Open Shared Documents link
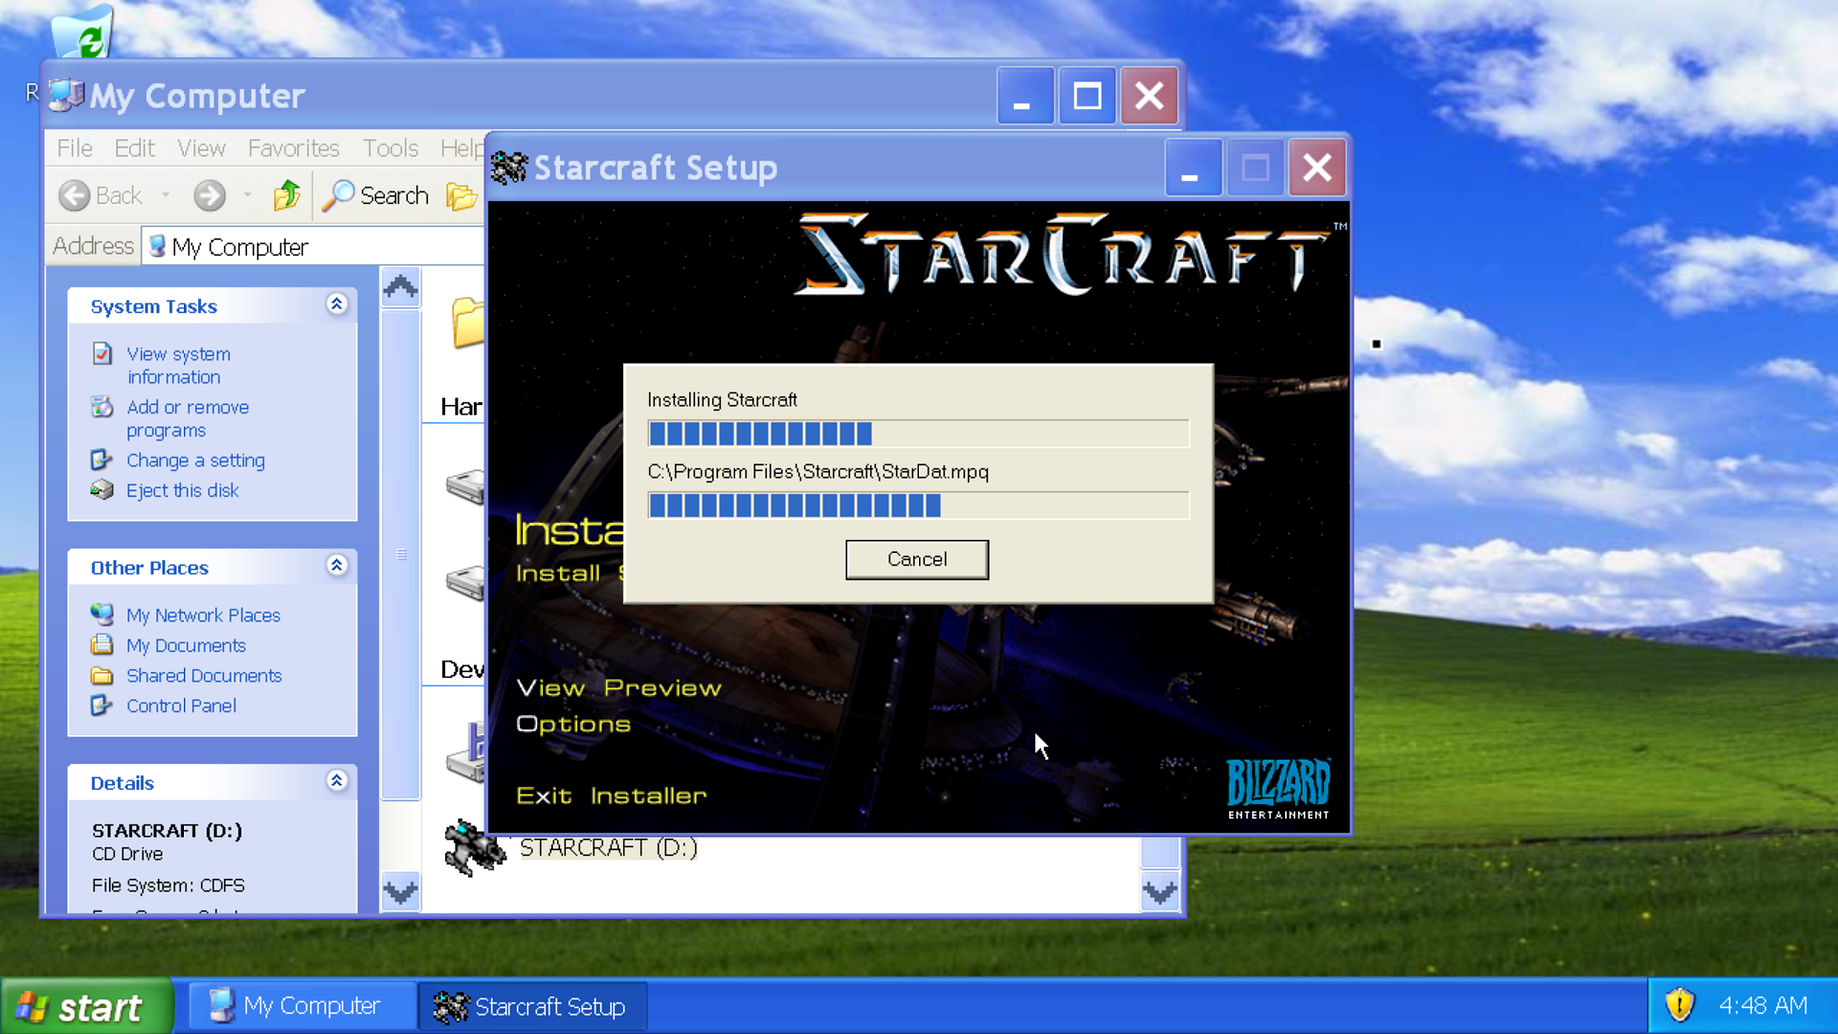This screenshot has width=1838, height=1034. coord(204,675)
